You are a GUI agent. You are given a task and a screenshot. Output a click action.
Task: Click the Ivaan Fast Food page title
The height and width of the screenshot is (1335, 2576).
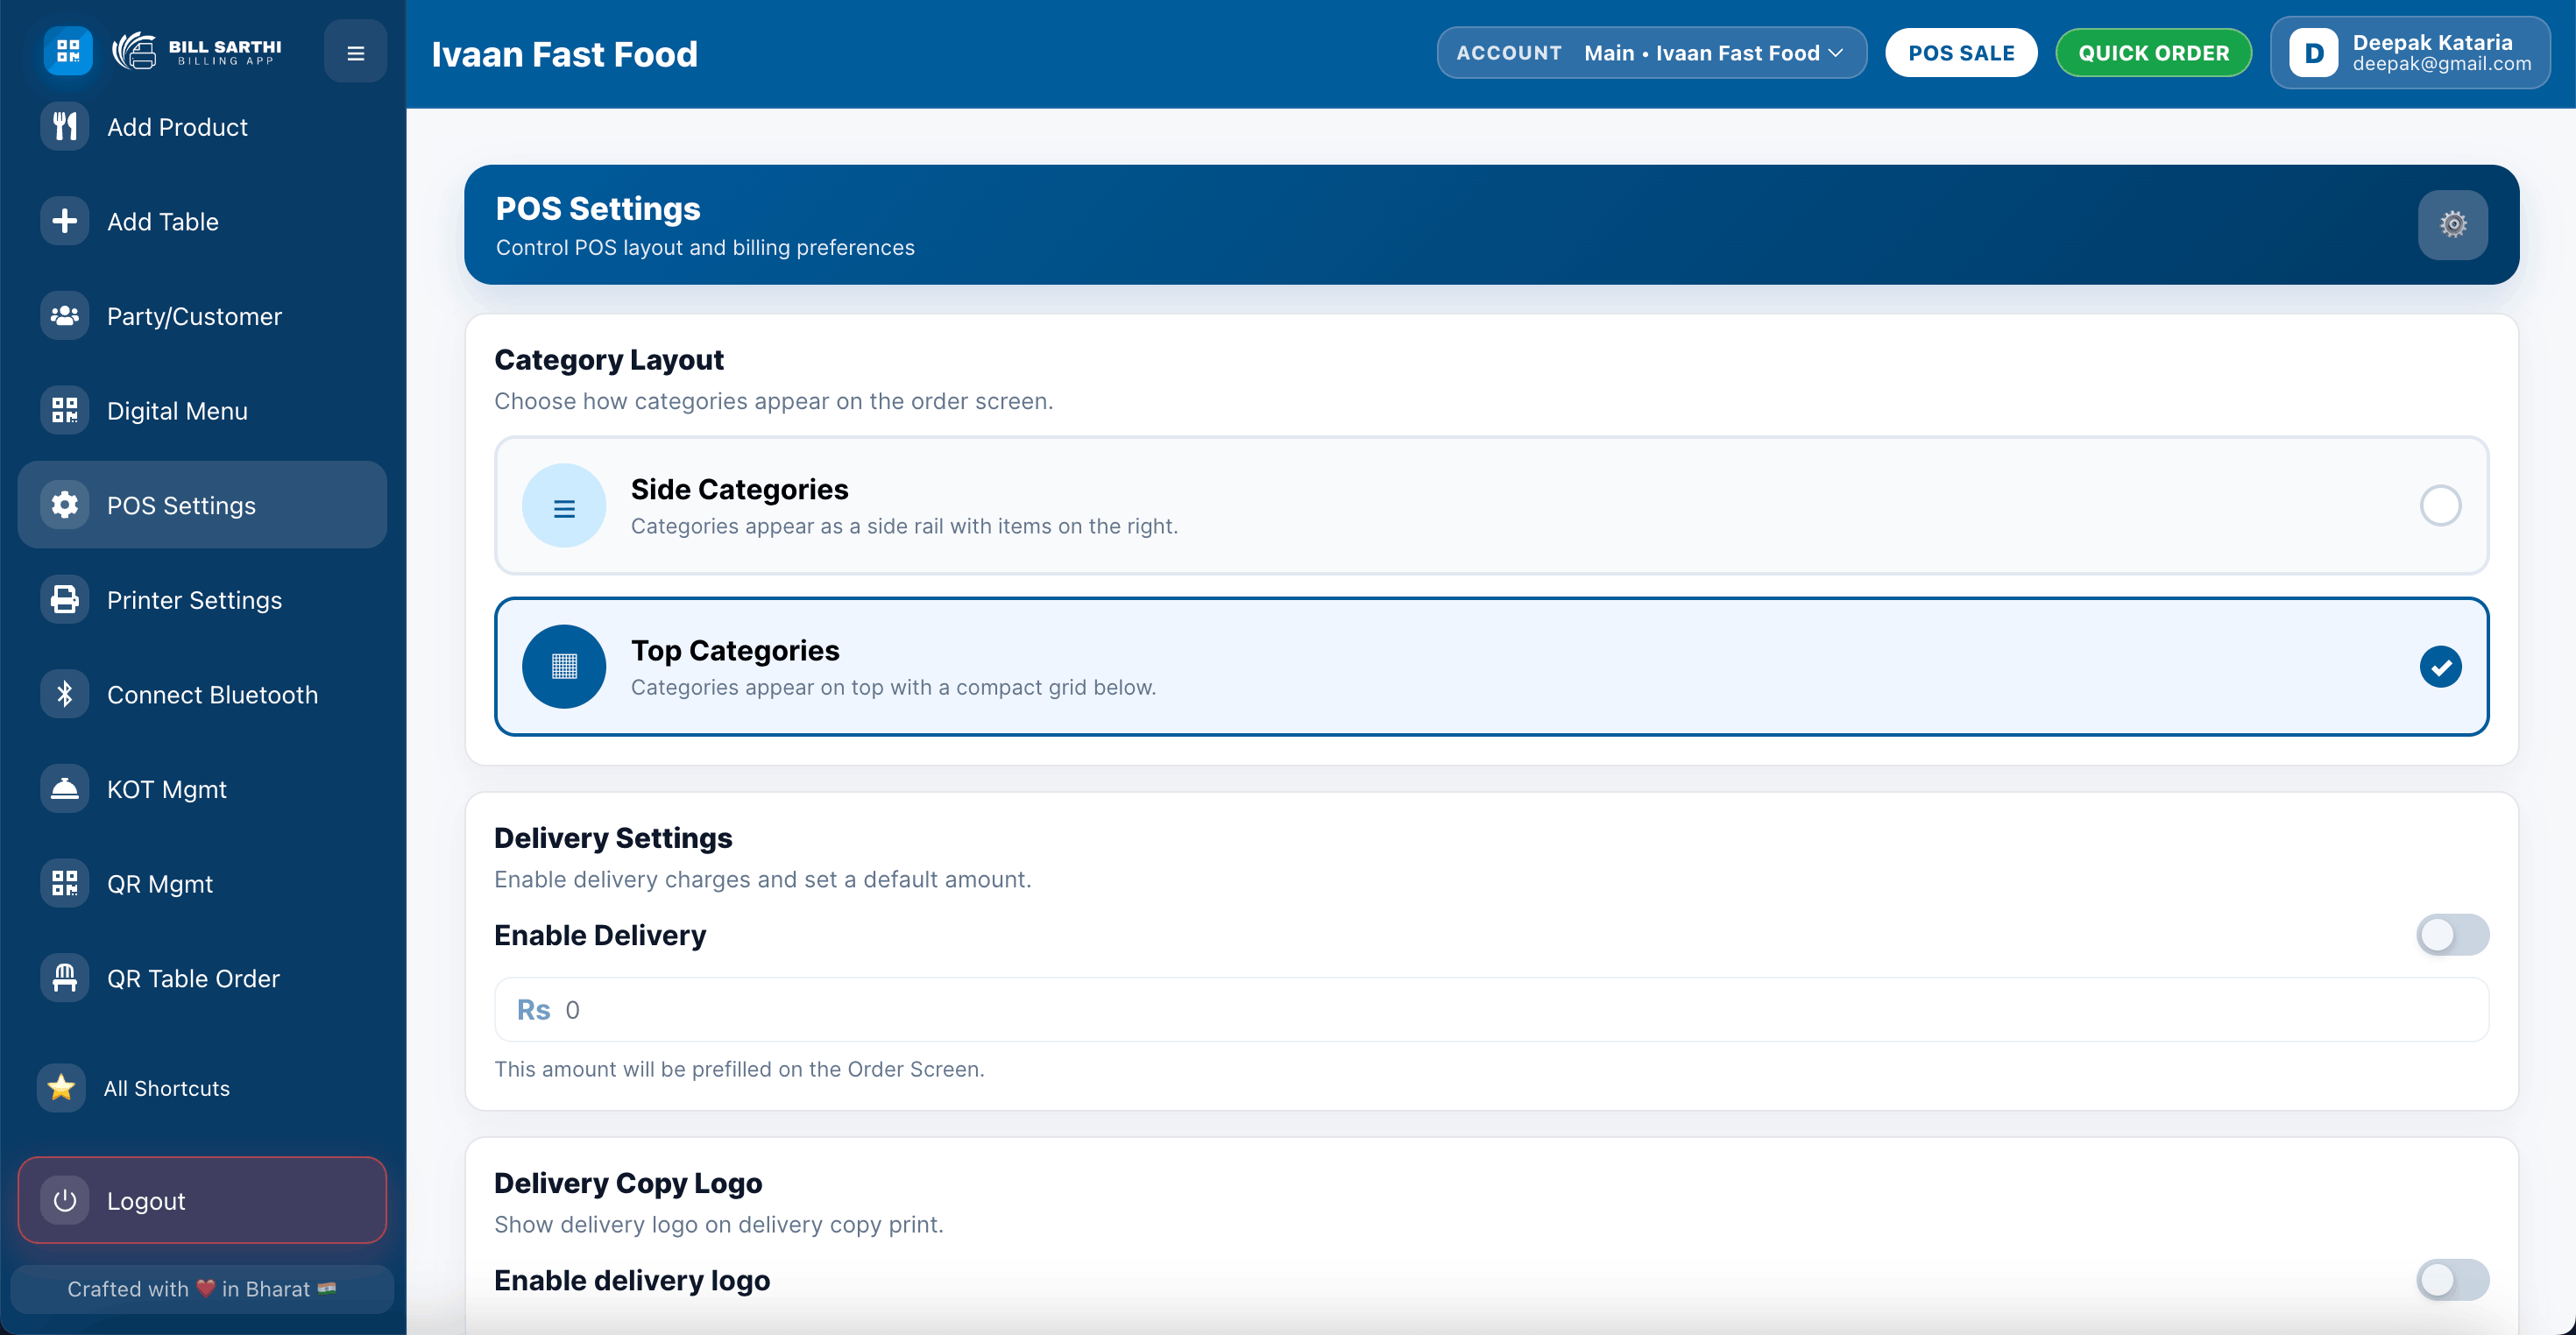point(564,54)
